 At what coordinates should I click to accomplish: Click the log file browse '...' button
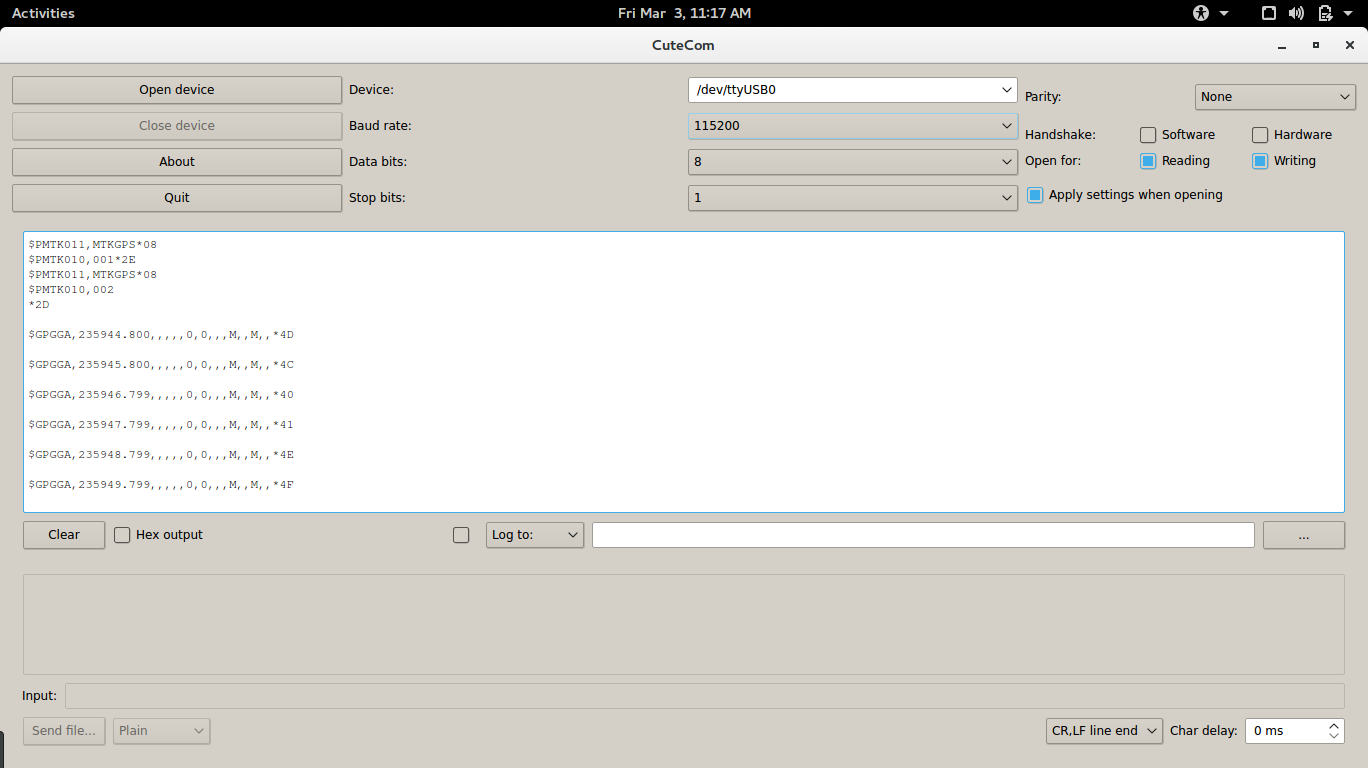click(1304, 535)
